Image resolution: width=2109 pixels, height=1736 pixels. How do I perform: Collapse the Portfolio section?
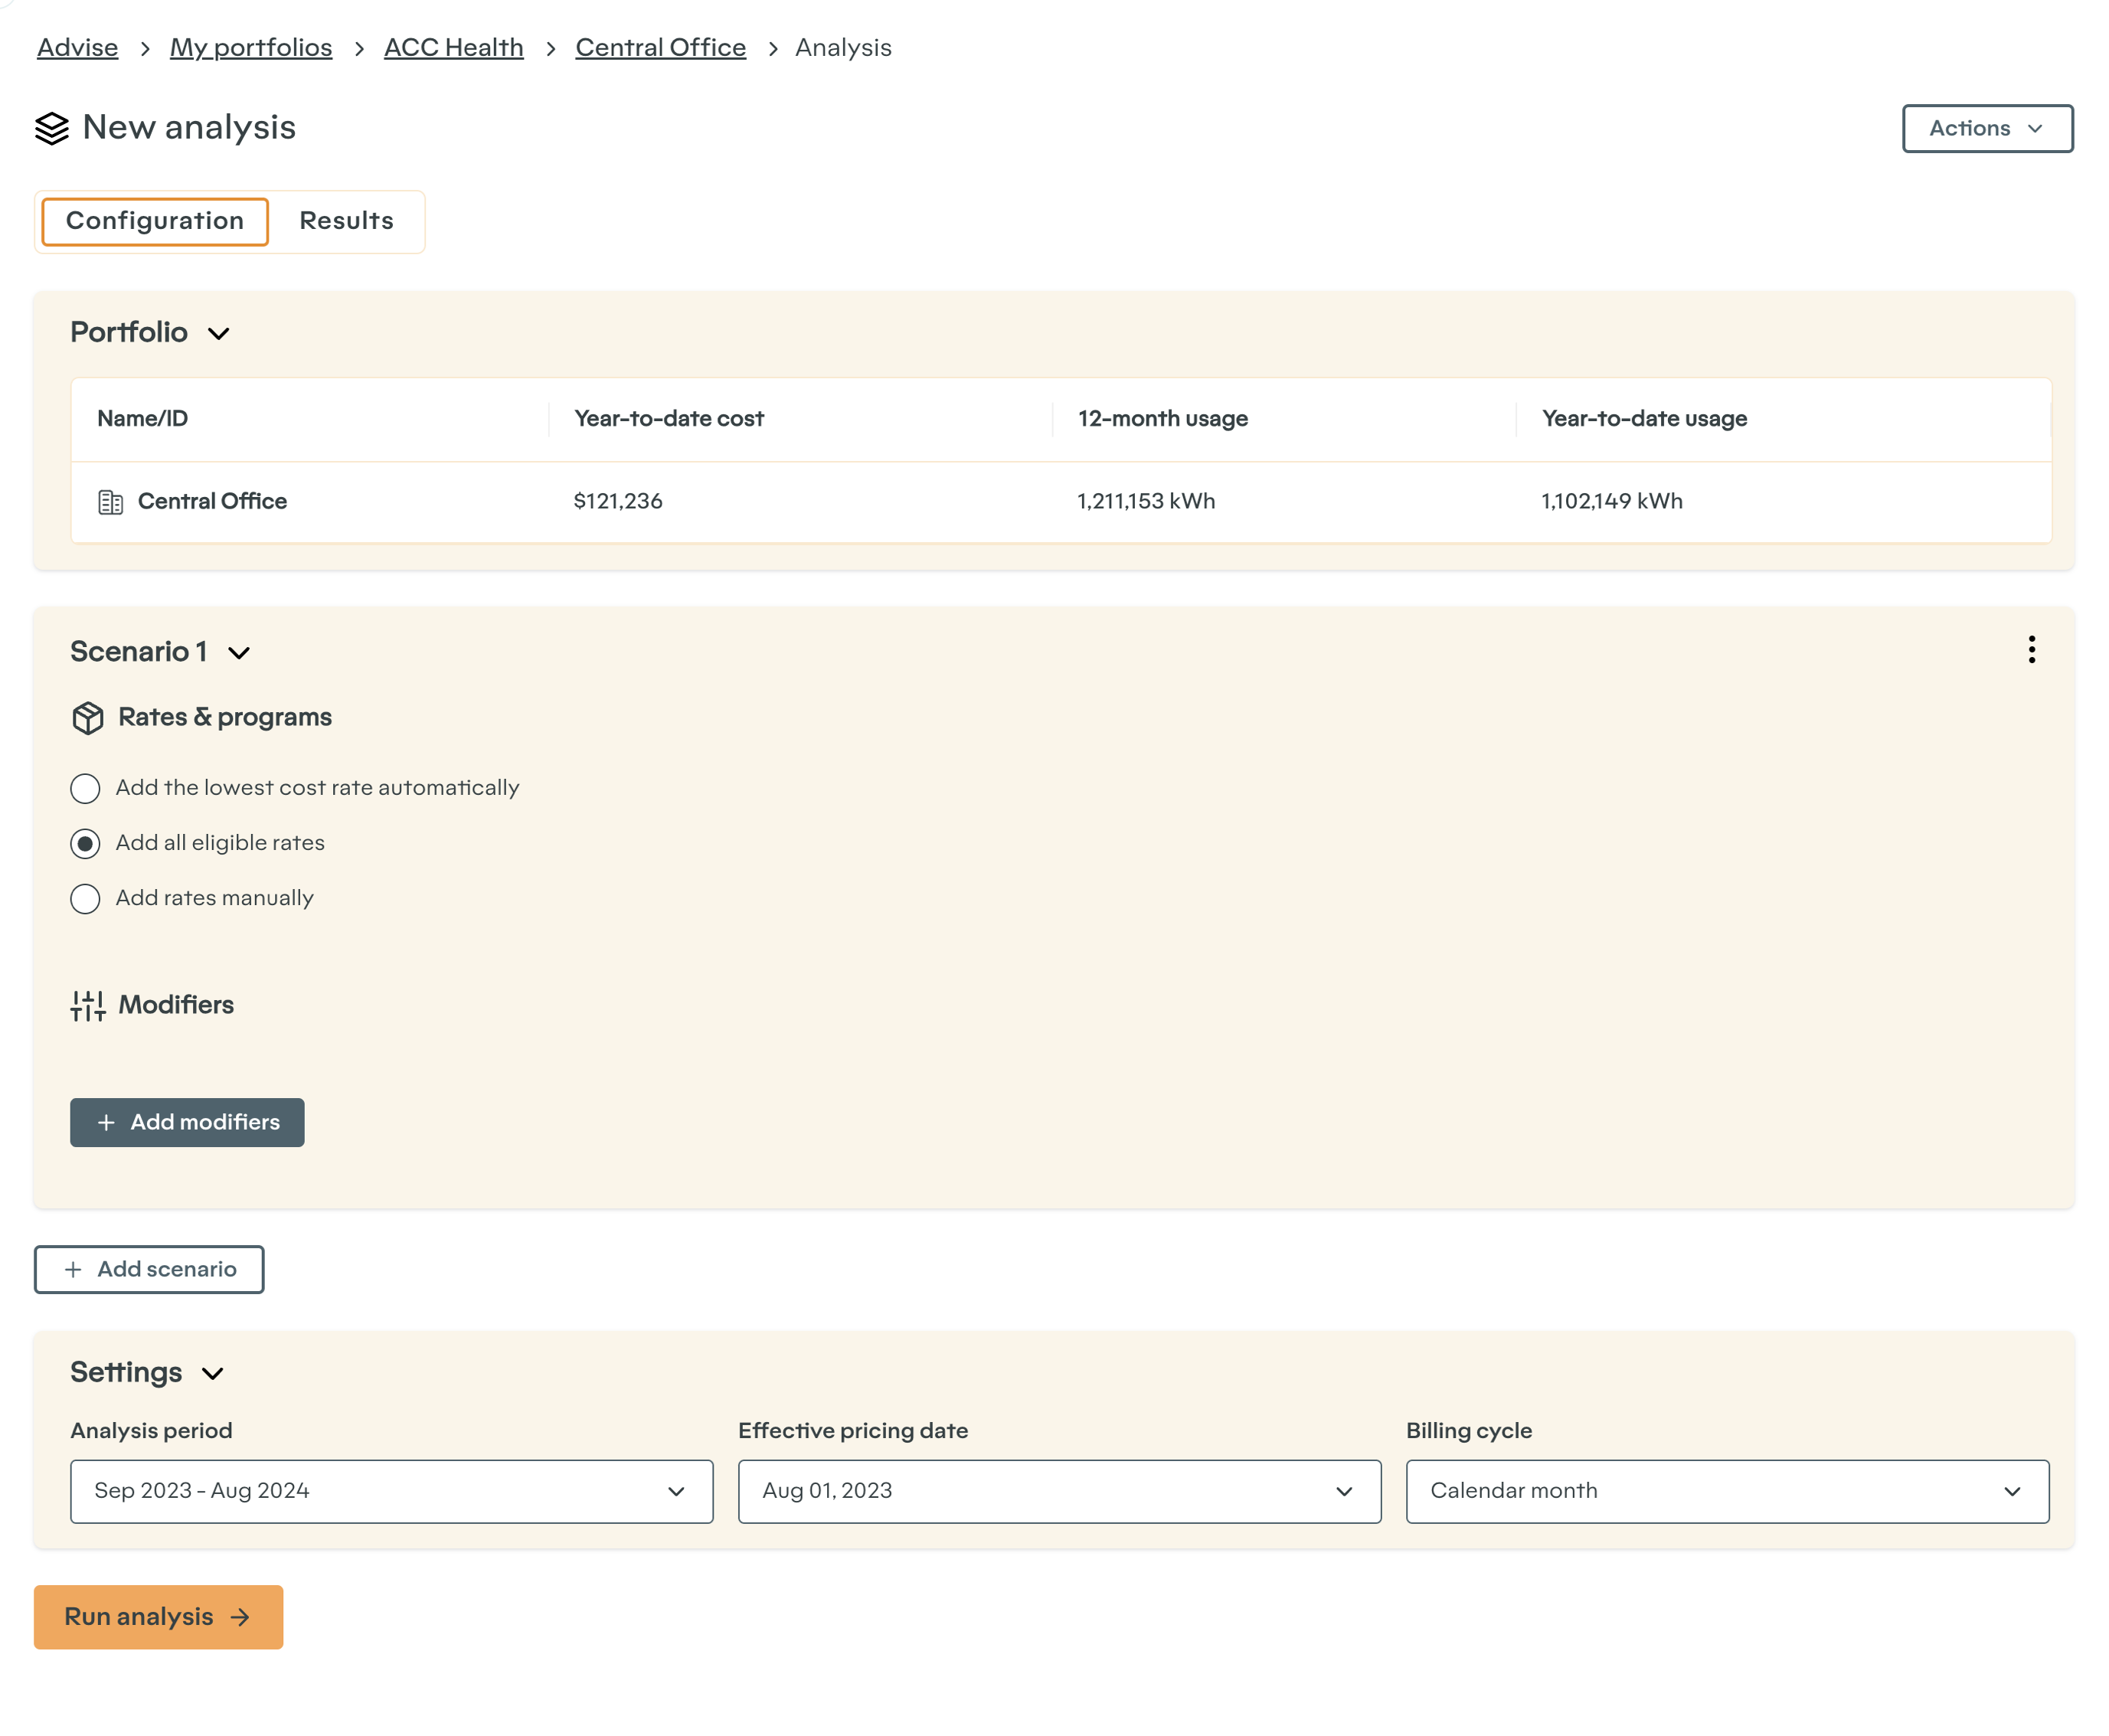click(x=218, y=334)
